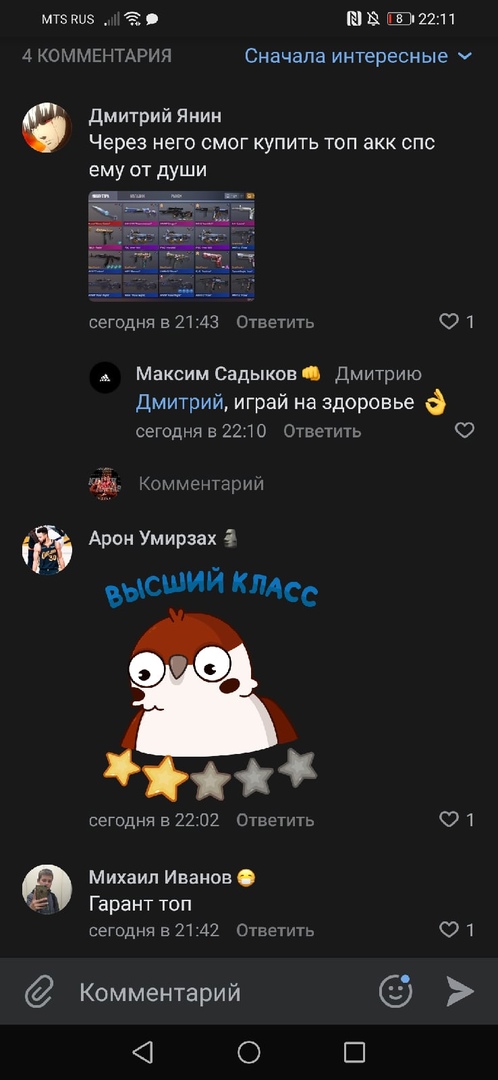Open the weapon skins screenshot thumbnail

coord(172,246)
